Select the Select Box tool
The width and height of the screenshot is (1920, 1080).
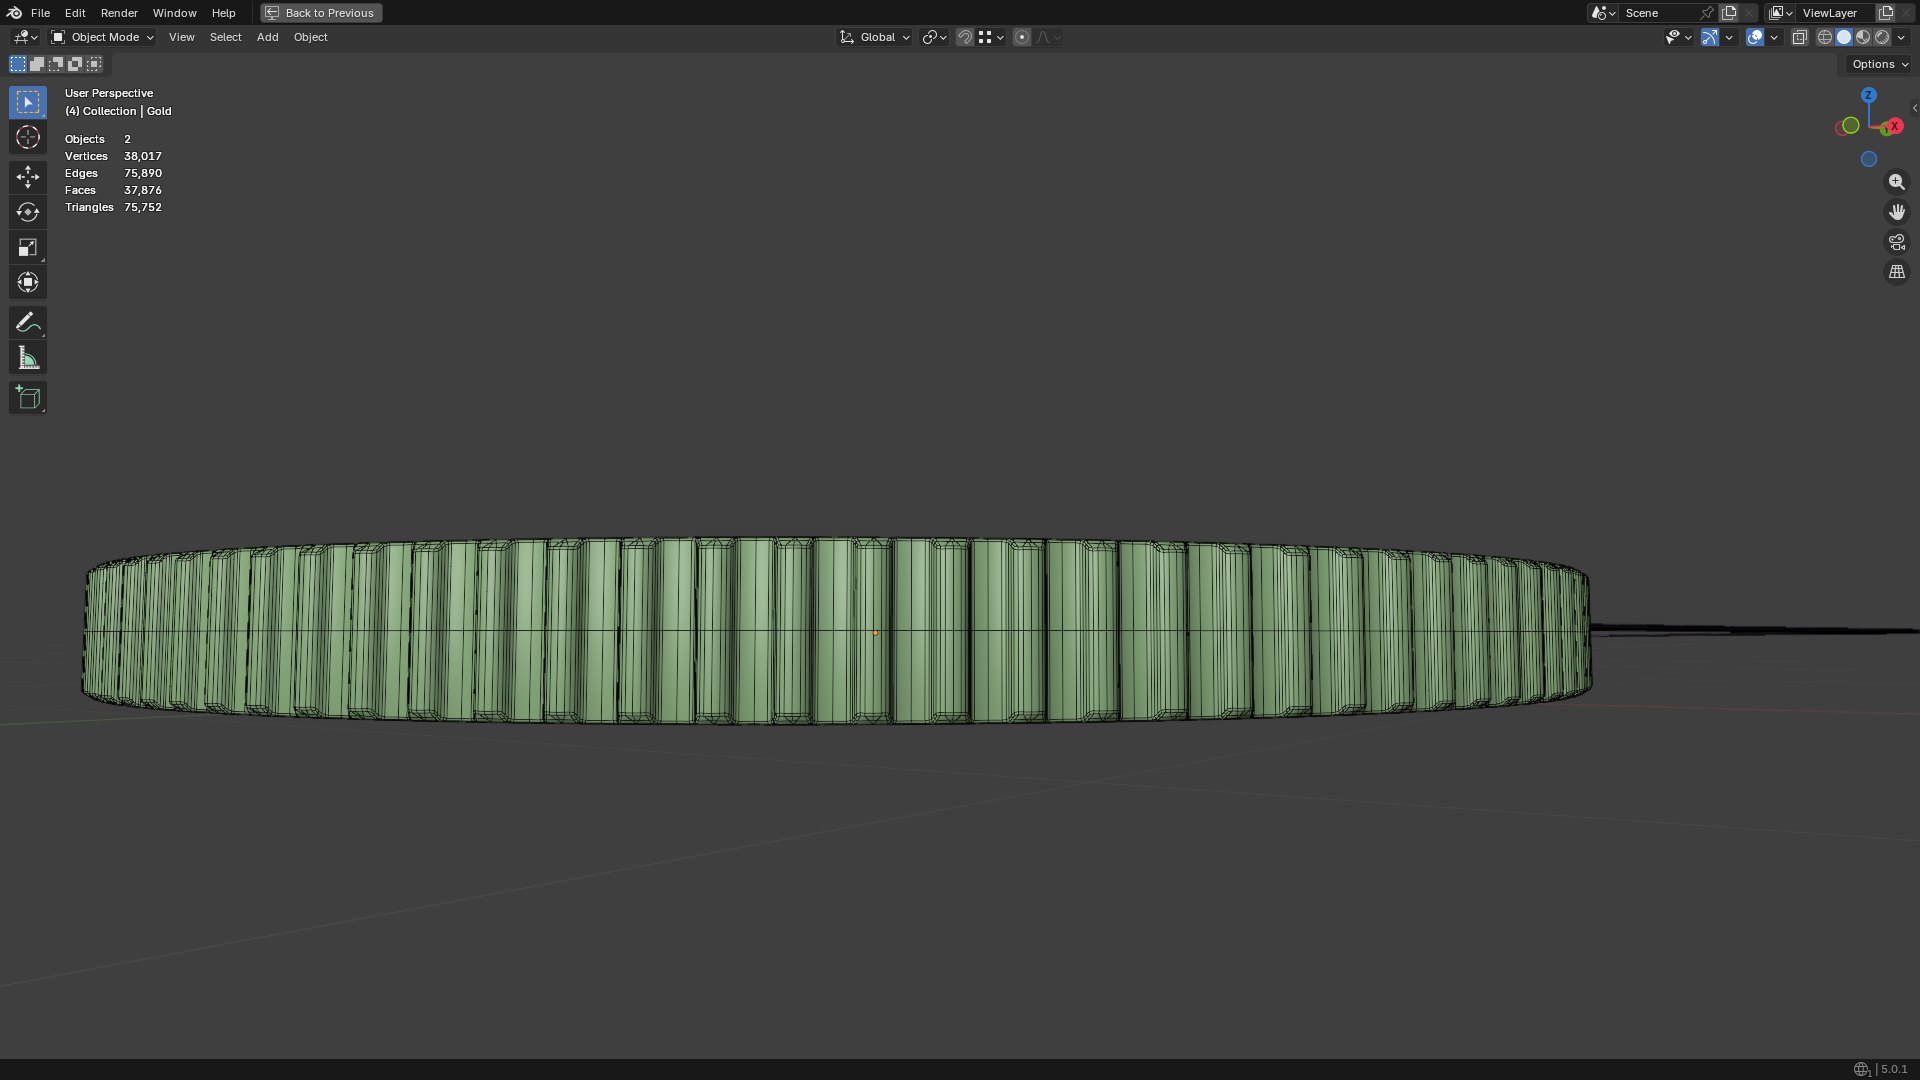click(x=28, y=102)
